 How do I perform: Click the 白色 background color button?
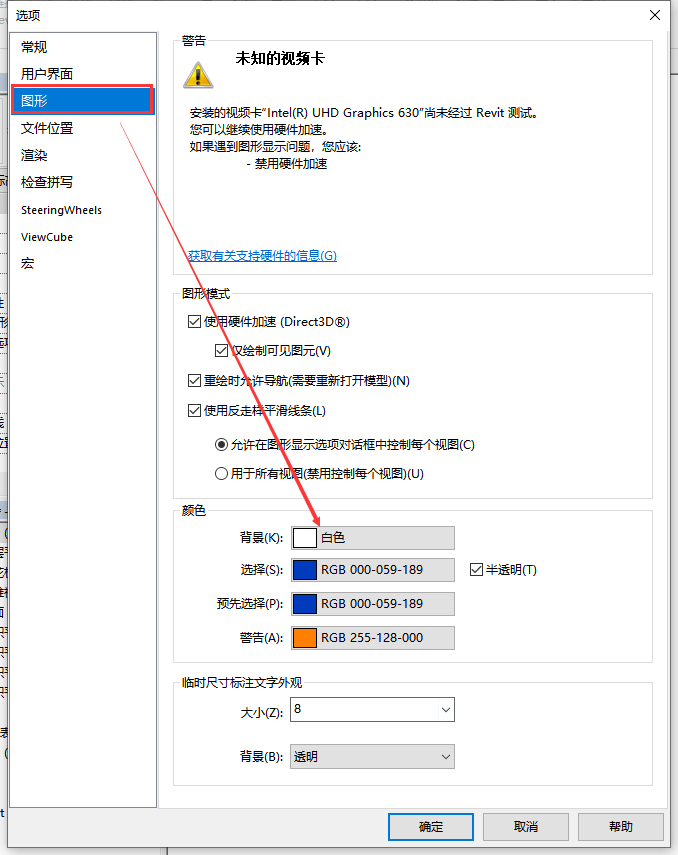[x=373, y=538]
